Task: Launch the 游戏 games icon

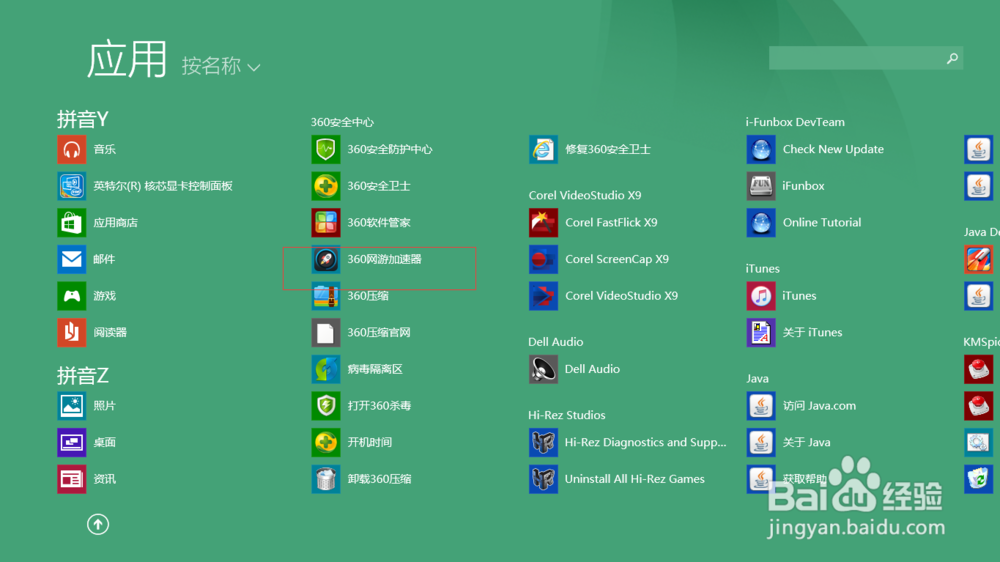Action: [71, 296]
